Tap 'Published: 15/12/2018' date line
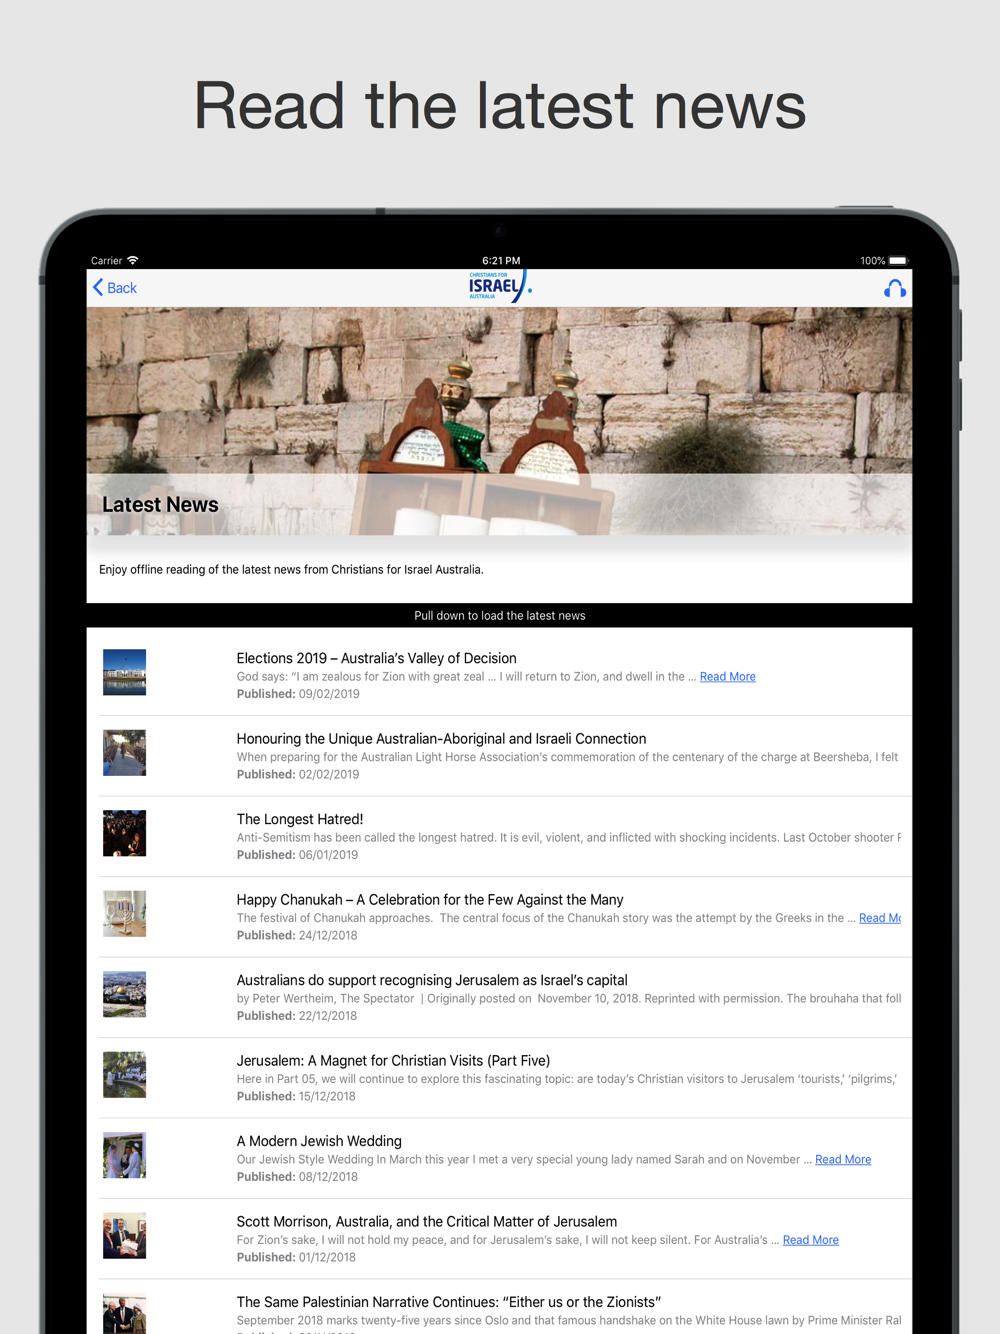Viewport: 1000px width, 1334px height. [296, 1096]
